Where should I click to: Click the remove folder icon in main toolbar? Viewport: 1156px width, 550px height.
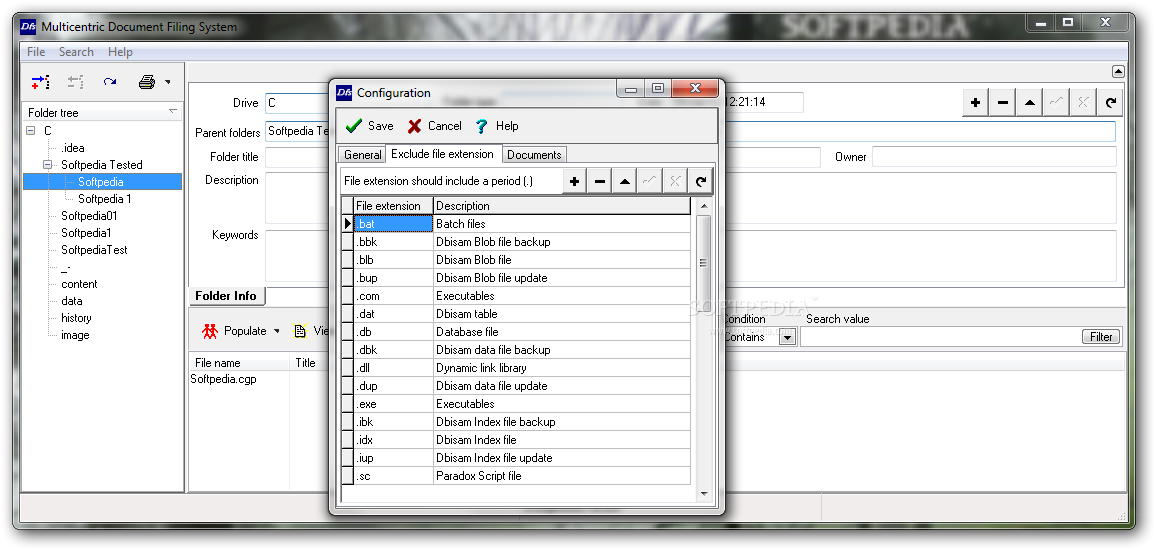[75, 82]
